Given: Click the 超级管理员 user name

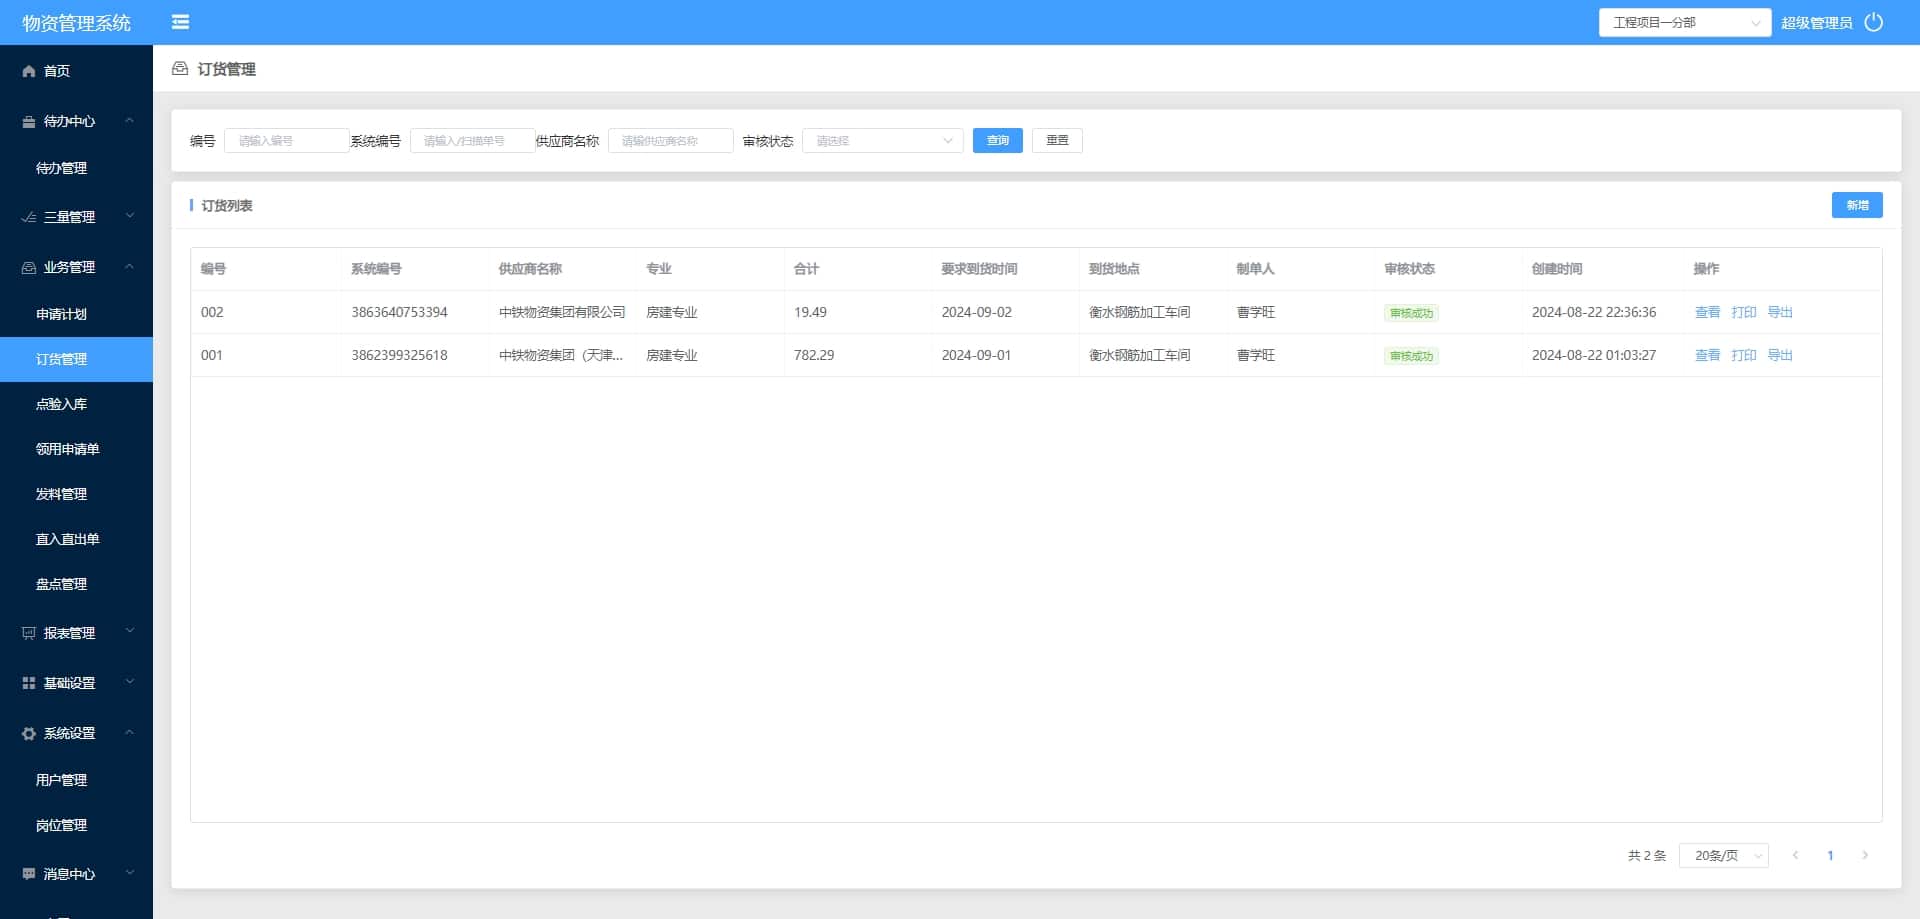Looking at the screenshot, I should [1816, 22].
